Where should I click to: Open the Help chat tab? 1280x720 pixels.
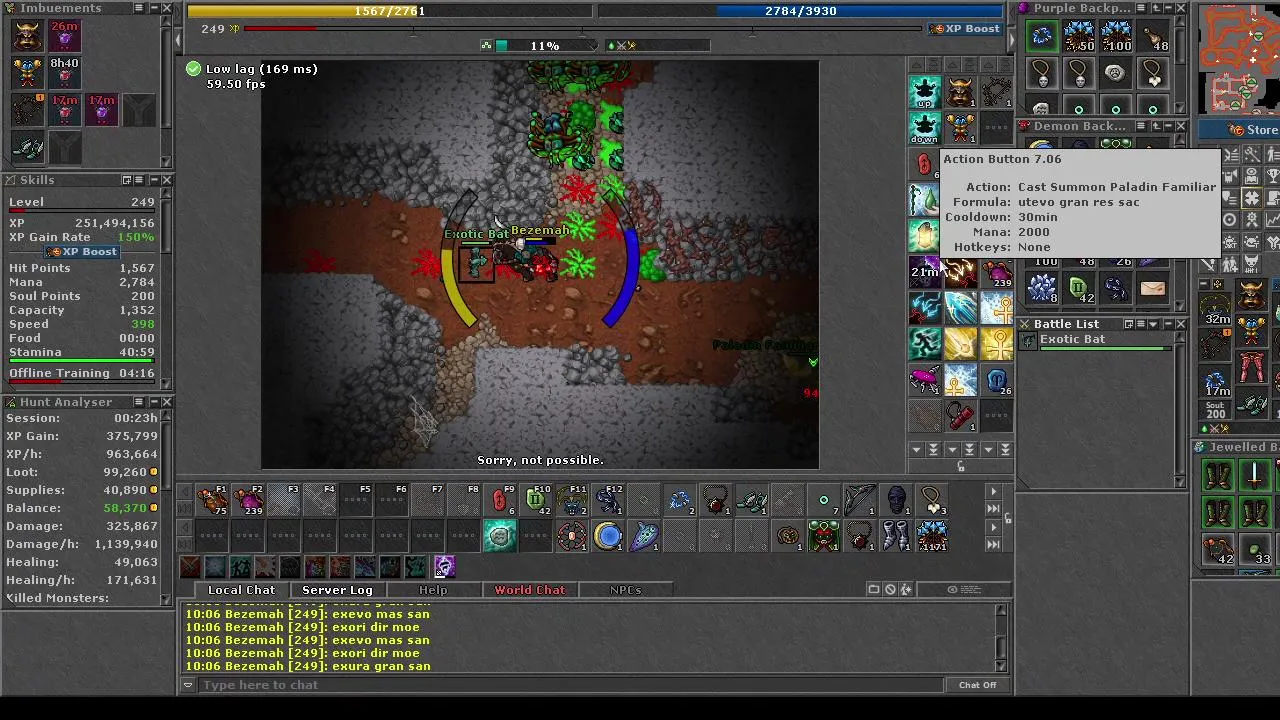(x=433, y=590)
